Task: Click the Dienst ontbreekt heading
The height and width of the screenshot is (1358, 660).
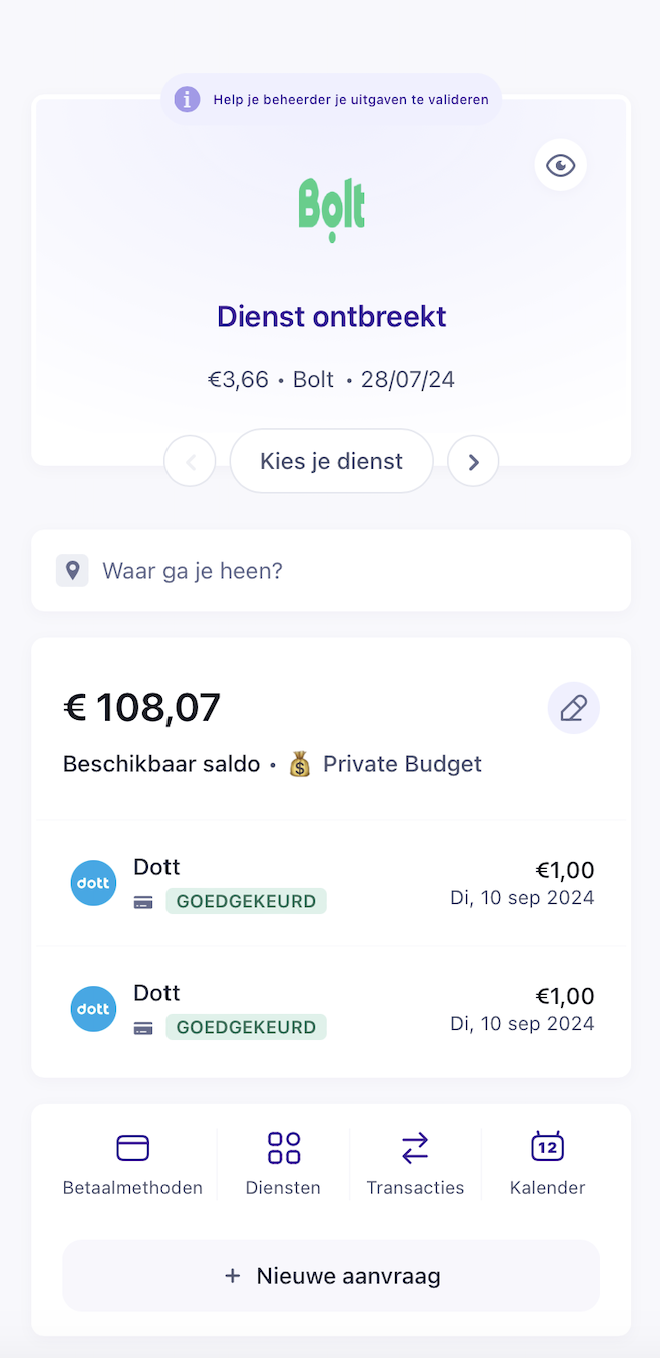Action: (331, 317)
